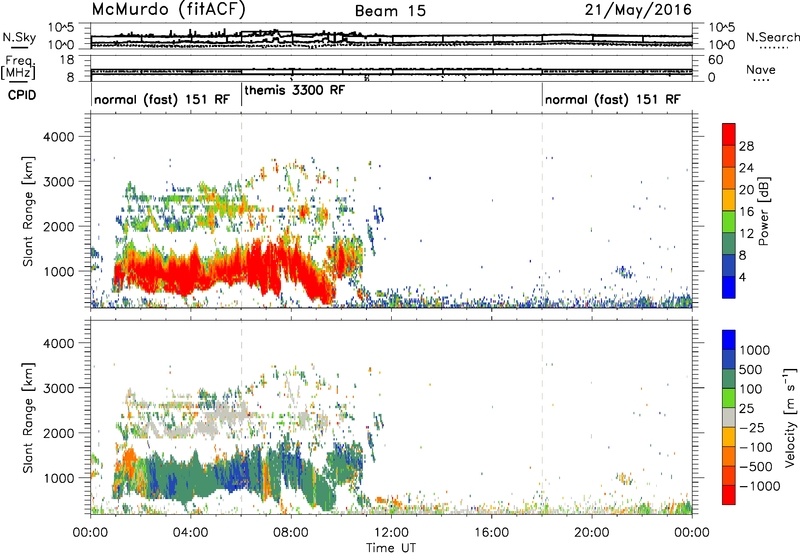
Task: Click the 06:00 dashed line in power panel
Action: tap(241, 211)
